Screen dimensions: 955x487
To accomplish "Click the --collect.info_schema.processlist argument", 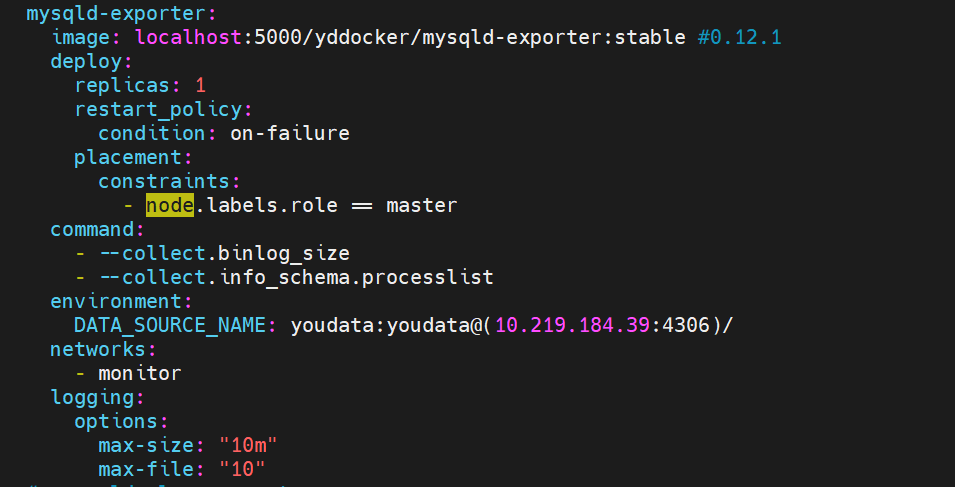I will tap(296, 277).
